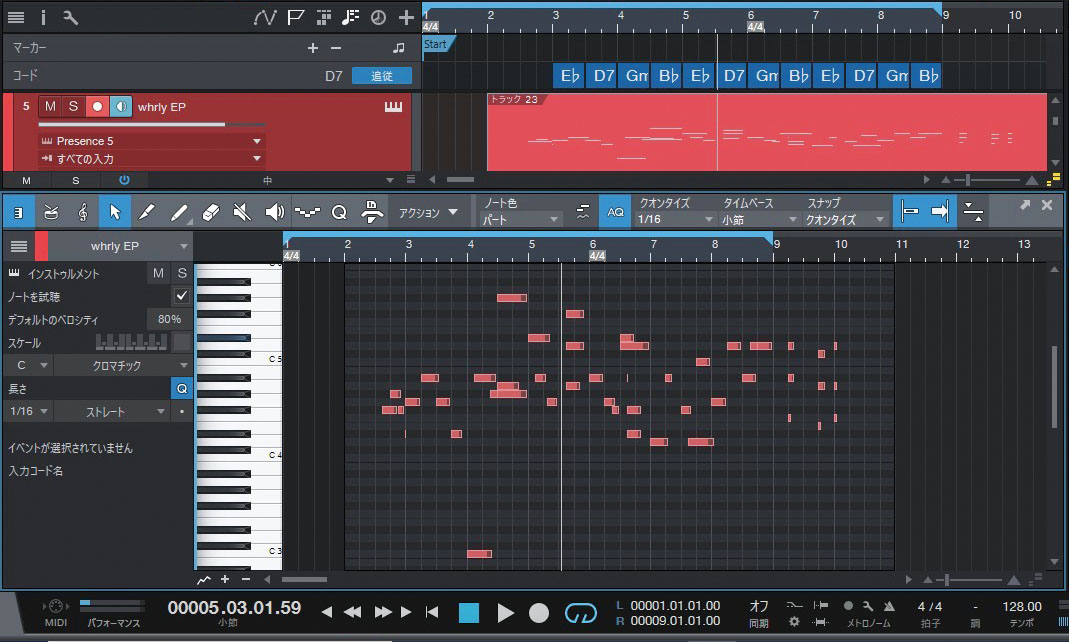The image size is (1069, 642).
Task: Open the transport gear settings icon
Action: pyautogui.click(x=794, y=622)
